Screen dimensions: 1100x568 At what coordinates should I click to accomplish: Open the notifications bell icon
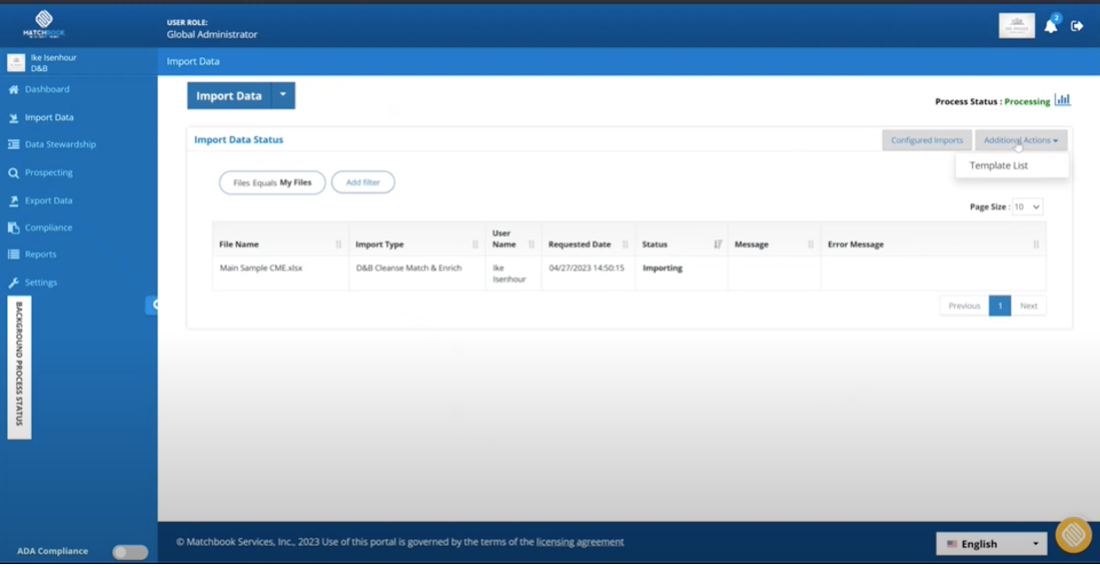[1051, 26]
